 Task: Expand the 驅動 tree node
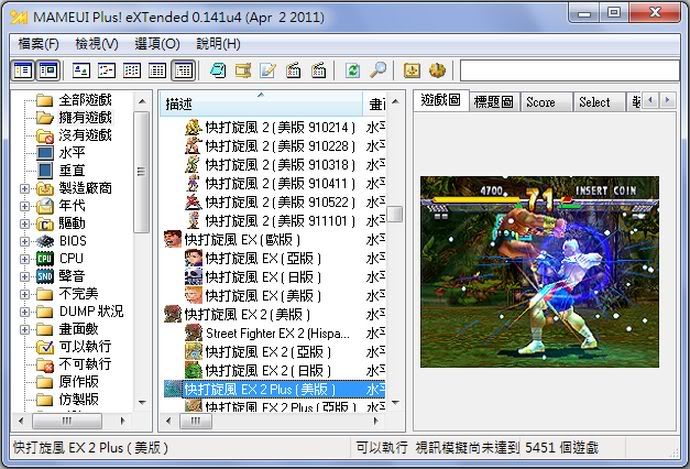pos(25,224)
